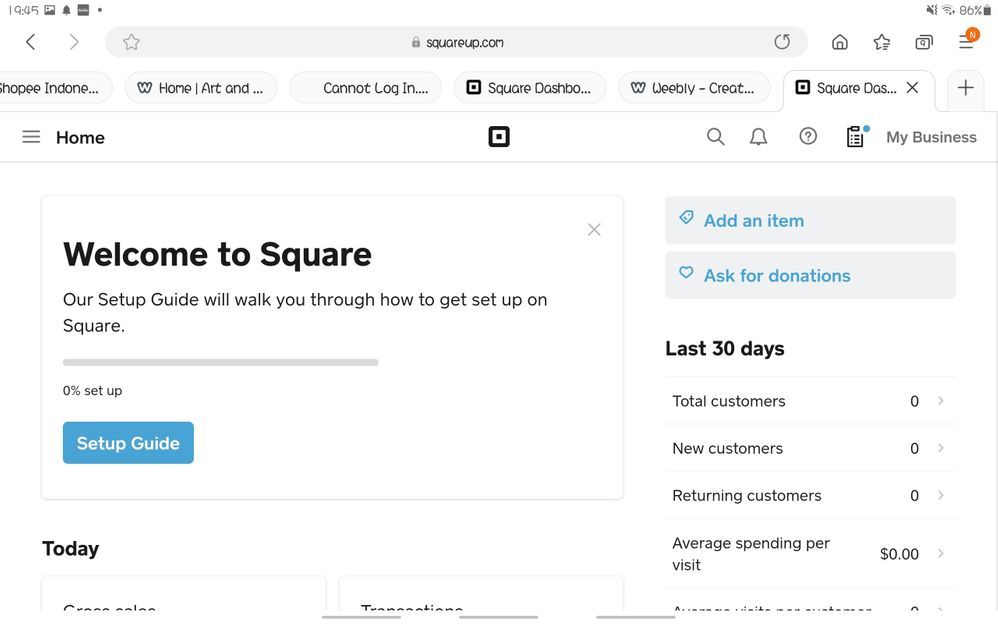This screenshot has width=998, height=624.
Task: Expand the New customers row chevron
Action: [x=941, y=448]
